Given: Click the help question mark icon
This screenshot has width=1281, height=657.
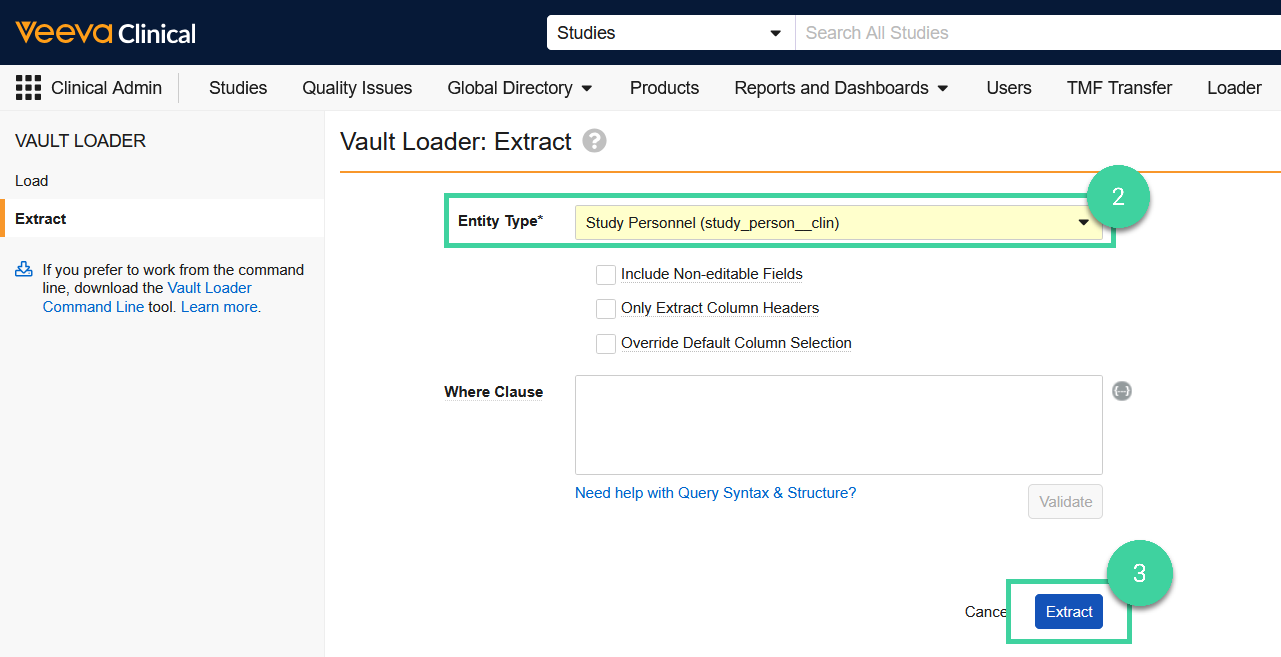Looking at the screenshot, I should [x=594, y=141].
